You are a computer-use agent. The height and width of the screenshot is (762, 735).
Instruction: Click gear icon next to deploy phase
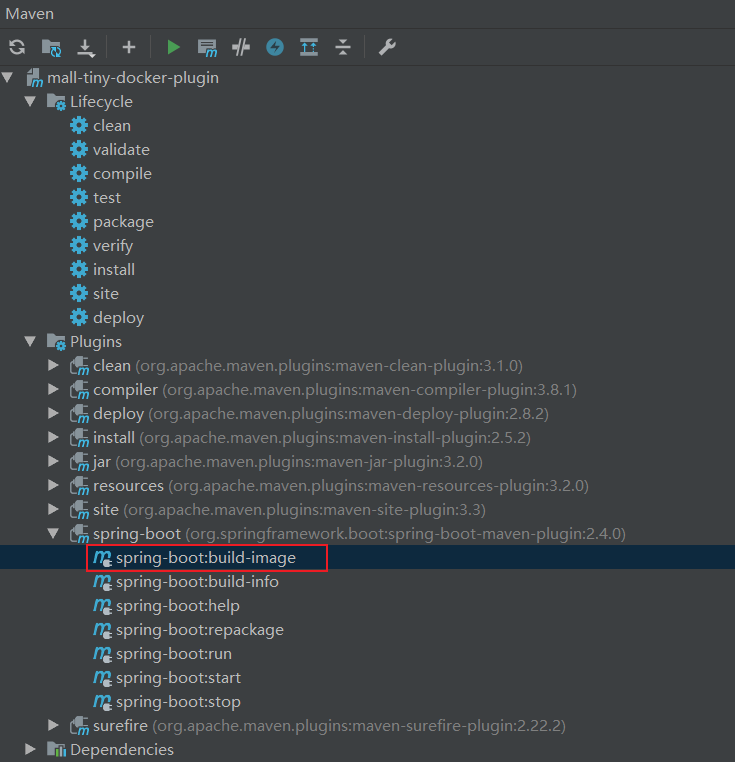point(79,317)
